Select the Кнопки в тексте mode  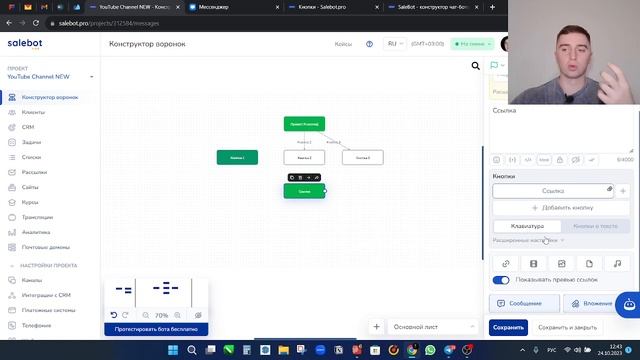(596, 226)
